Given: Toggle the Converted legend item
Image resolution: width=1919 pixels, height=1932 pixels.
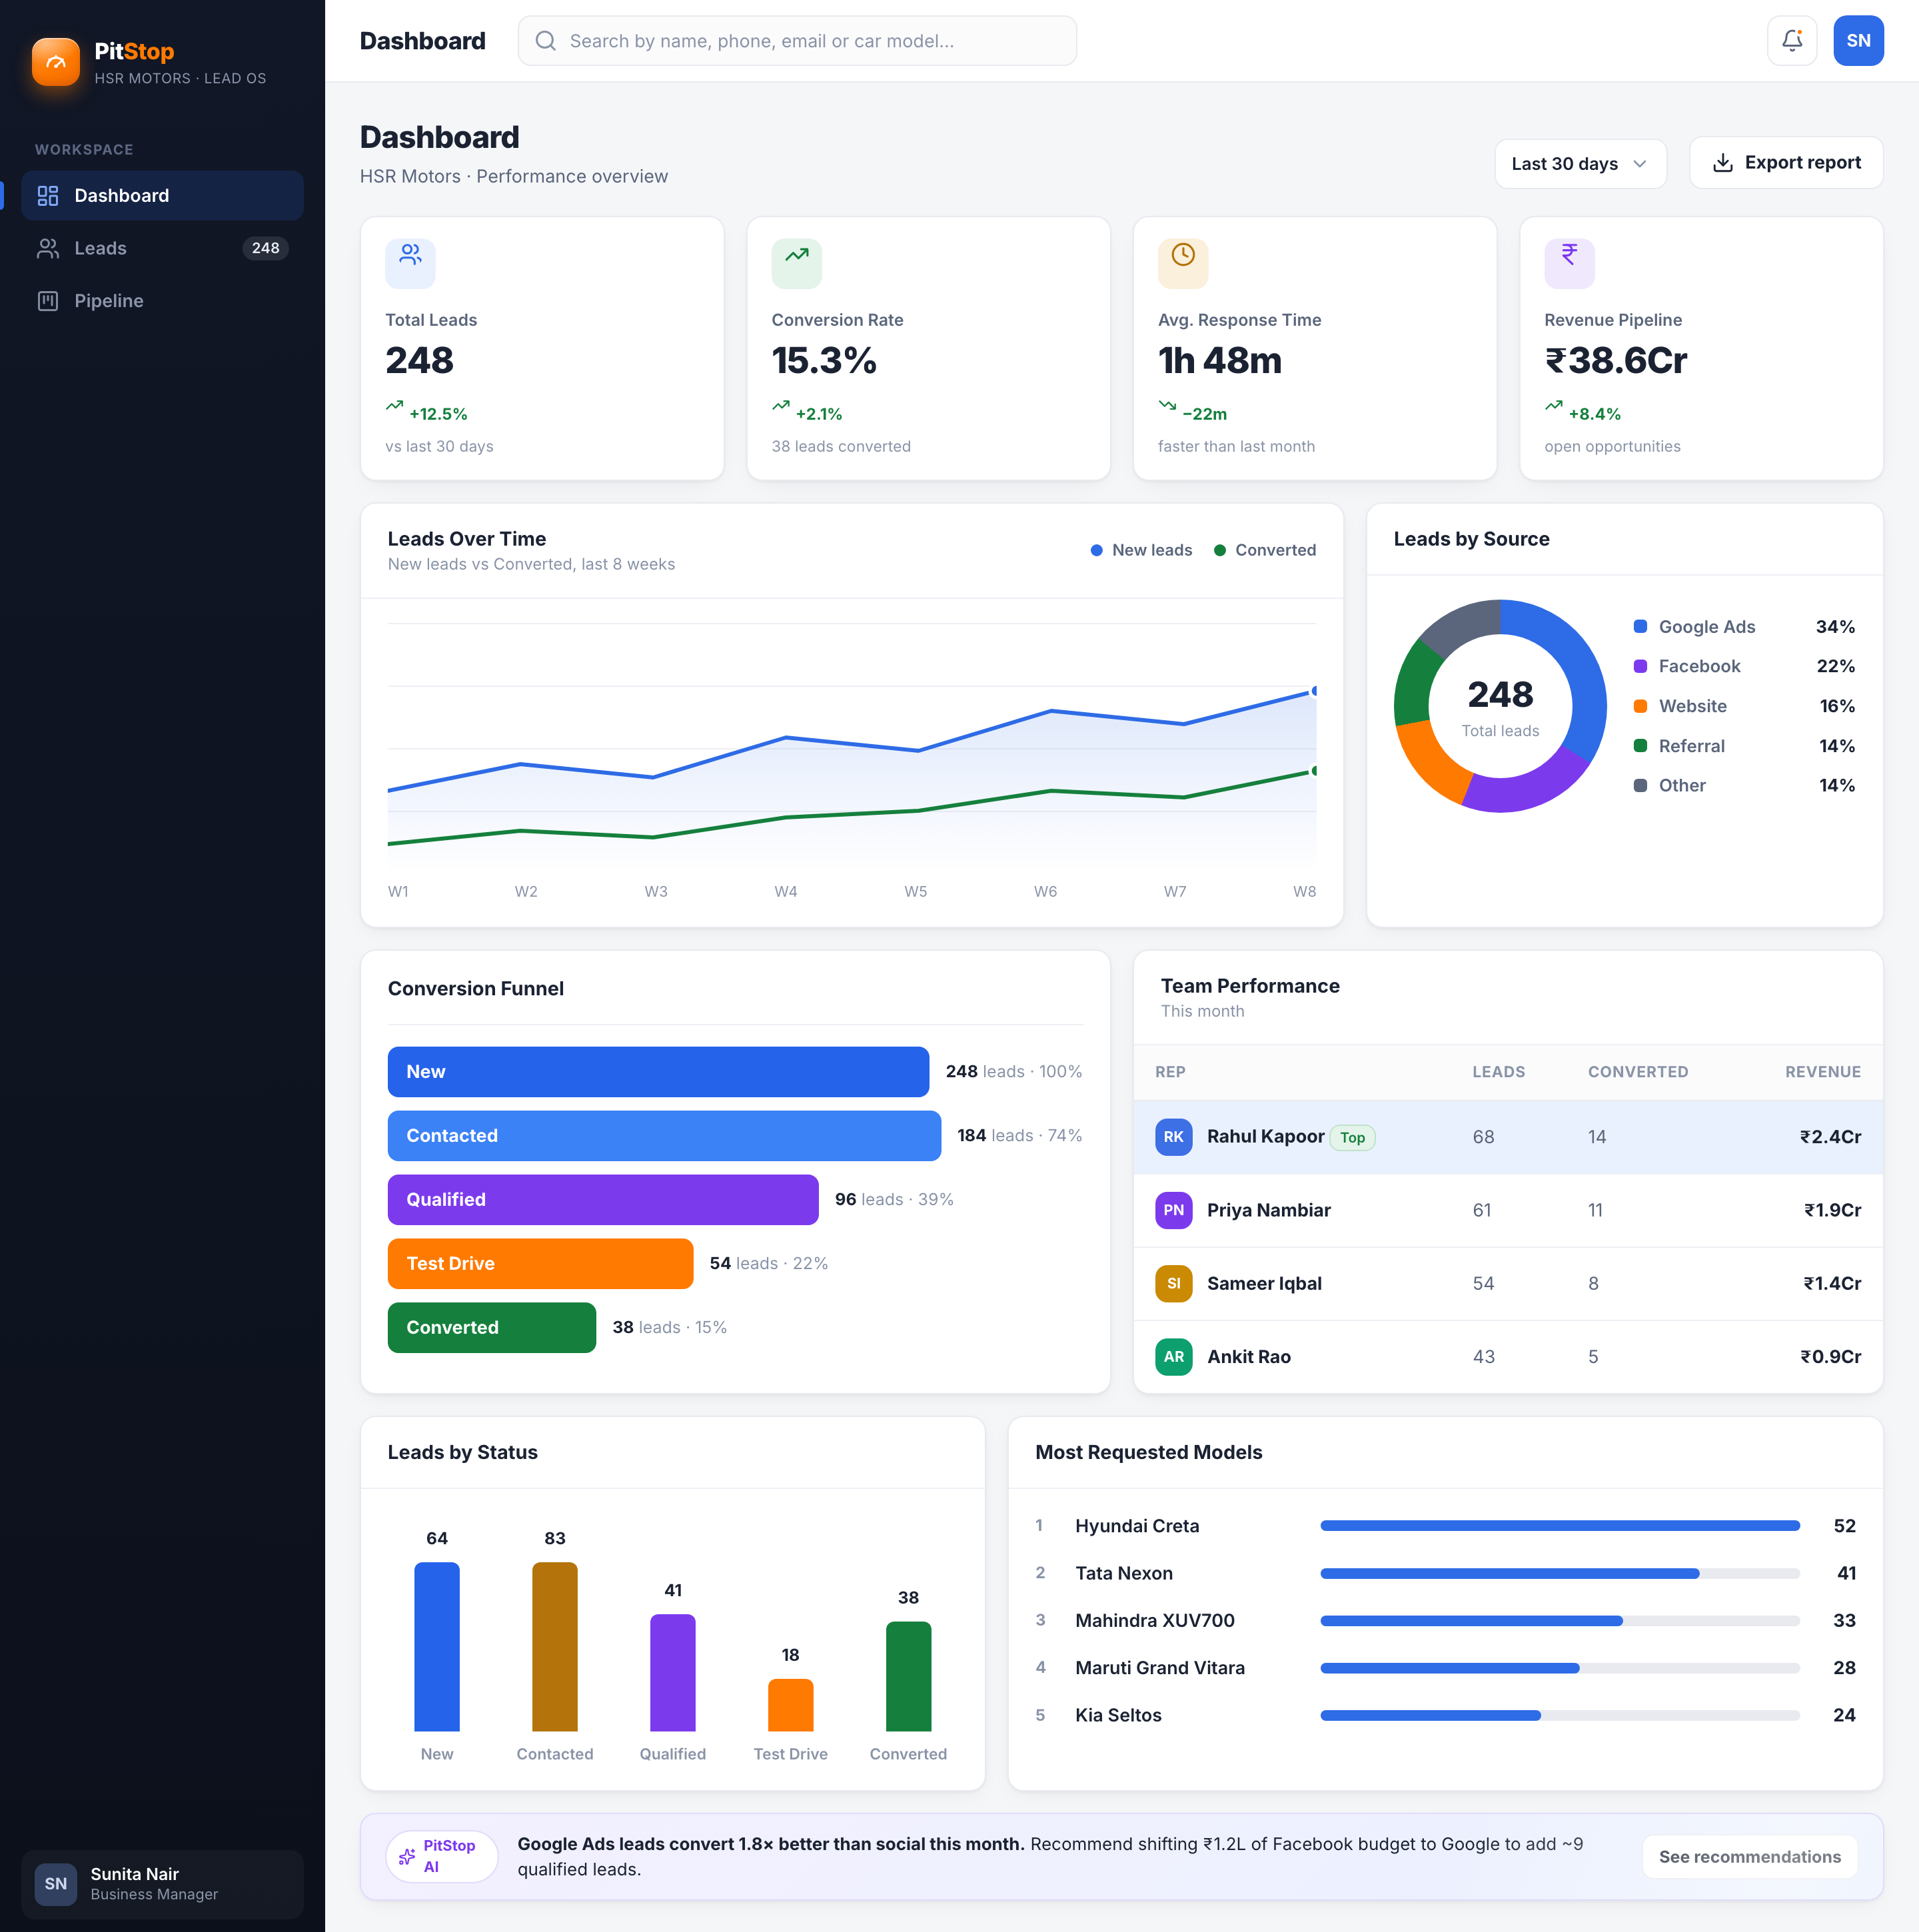Looking at the screenshot, I should click(x=1264, y=550).
